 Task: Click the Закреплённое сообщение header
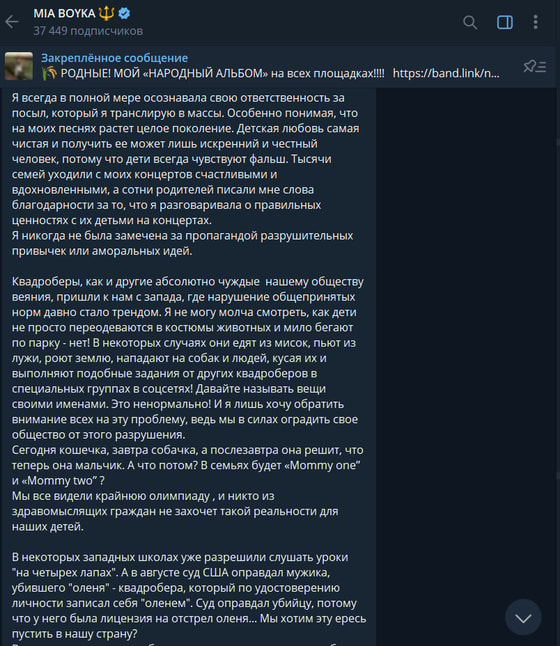click(115, 58)
